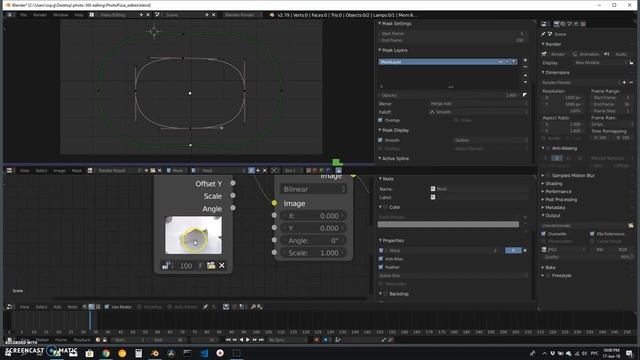This screenshot has width=640, height=360.
Task: Open Node menu in node editor header
Action: 72,307
